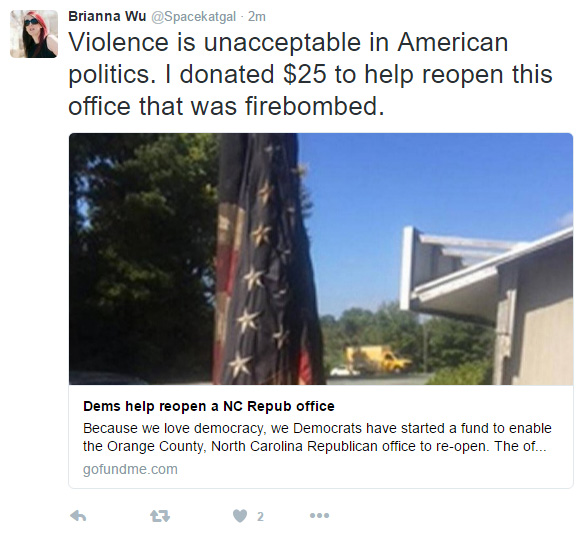Click the like count number 2

click(x=260, y=516)
